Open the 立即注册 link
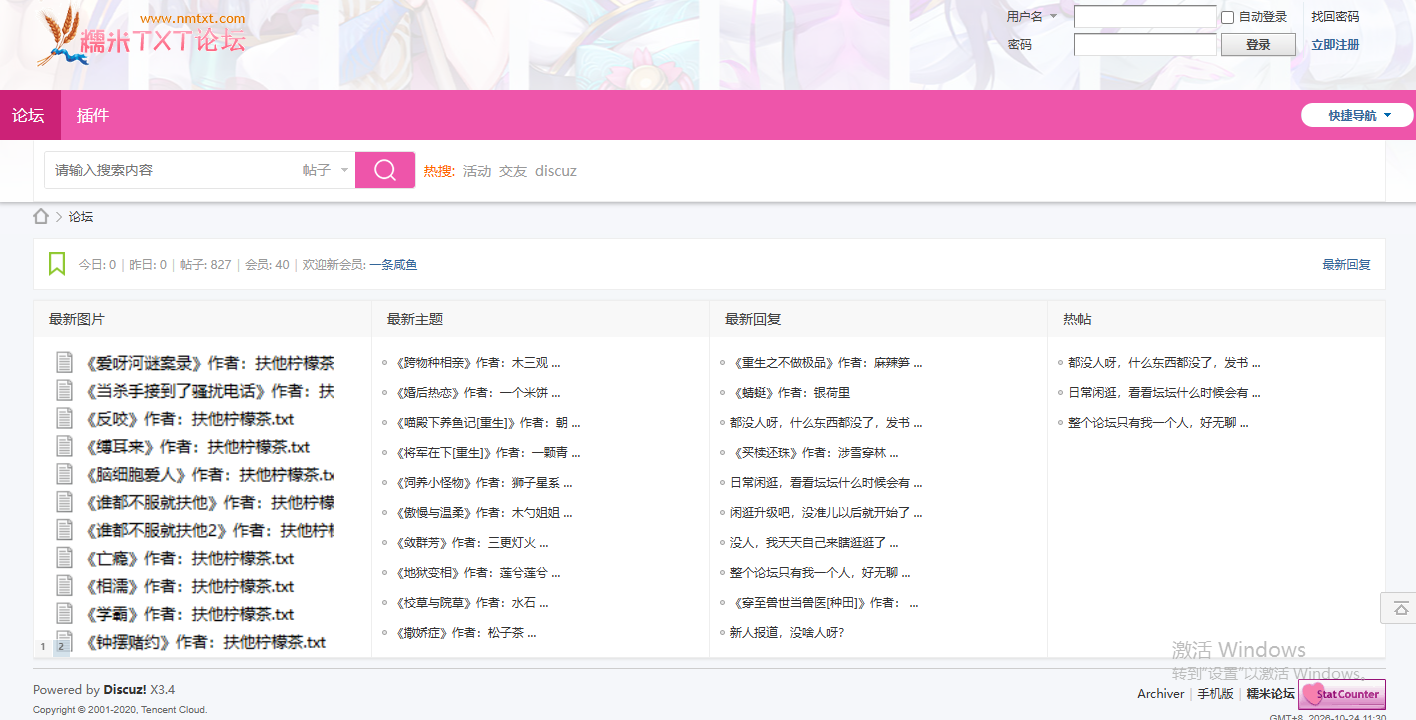 1335,45
